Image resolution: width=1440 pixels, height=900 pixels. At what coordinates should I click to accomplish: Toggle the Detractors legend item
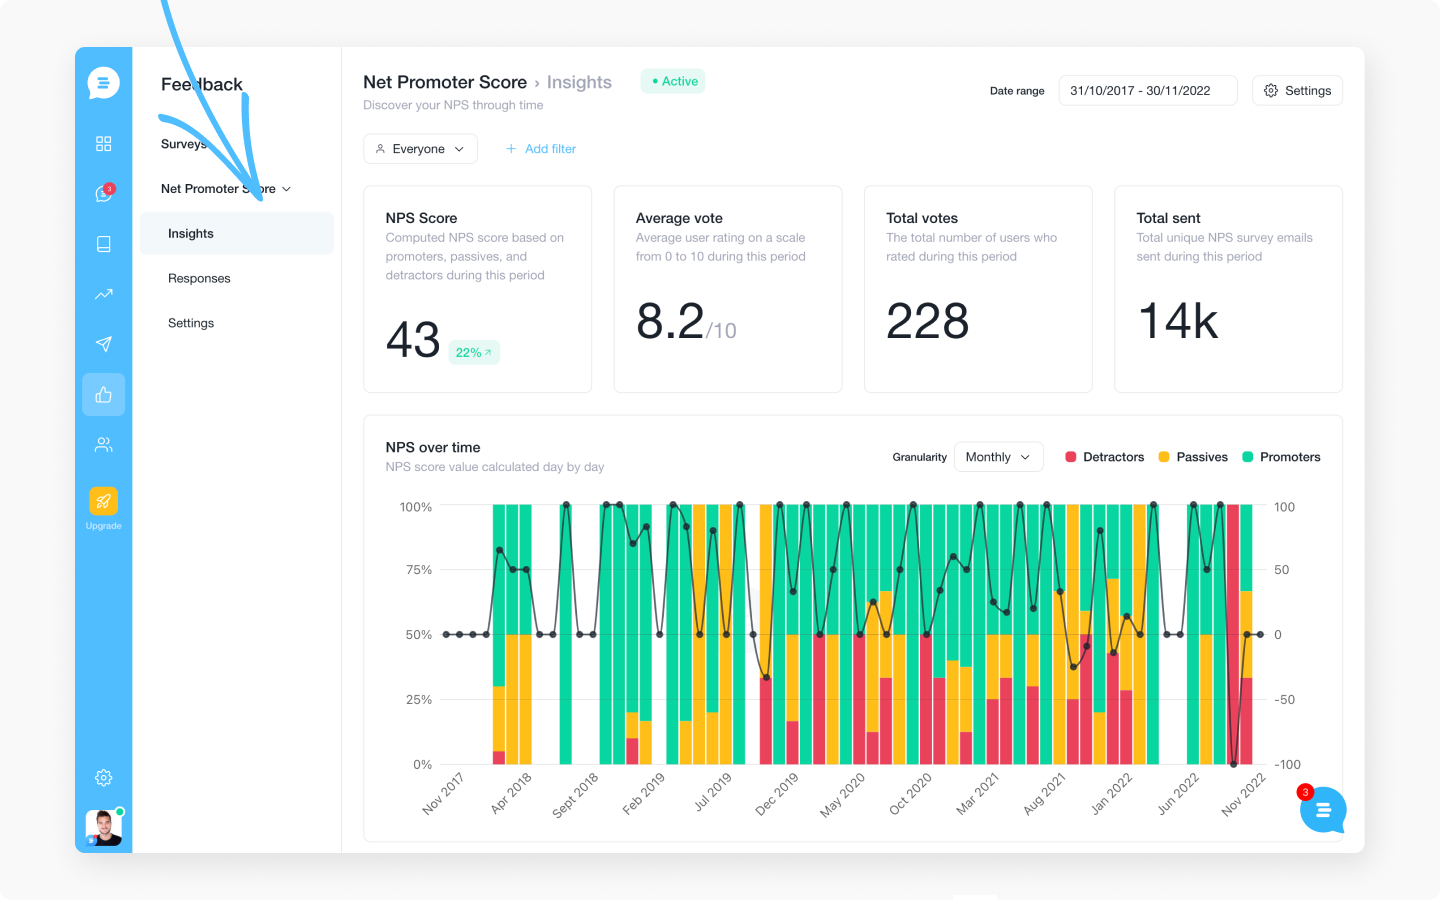pyautogui.click(x=1105, y=457)
